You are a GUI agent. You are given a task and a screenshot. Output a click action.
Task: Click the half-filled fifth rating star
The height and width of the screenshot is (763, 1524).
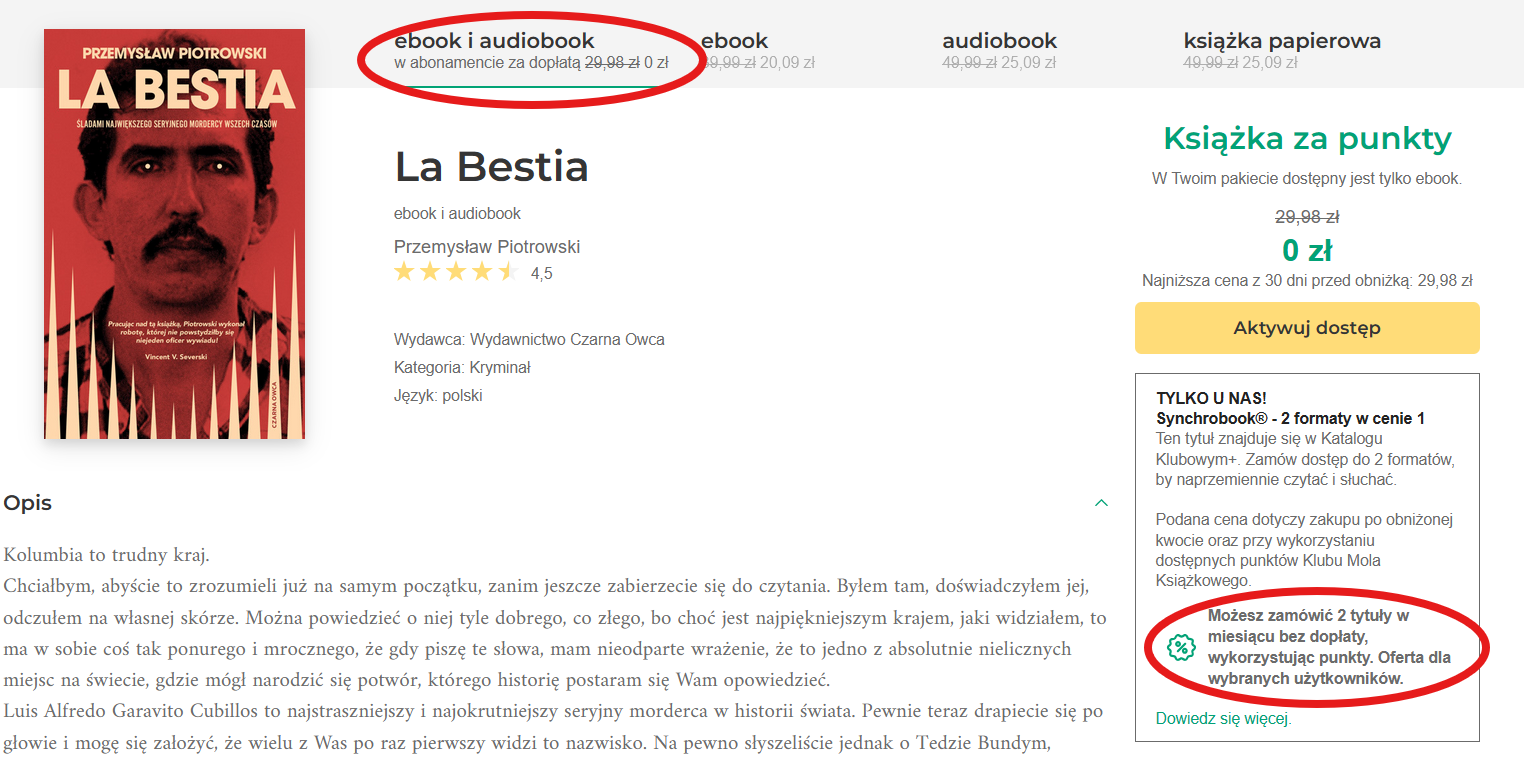(x=507, y=272)
